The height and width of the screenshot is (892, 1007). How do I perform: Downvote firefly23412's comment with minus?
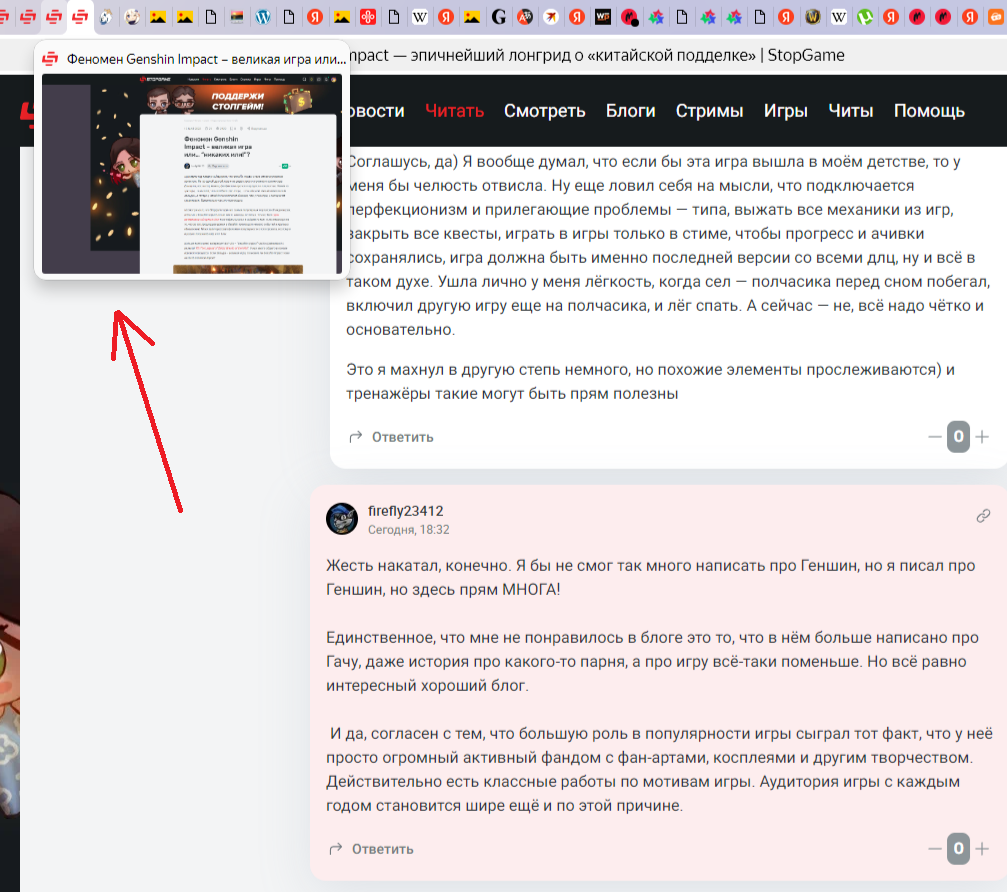pyautogui.click(x=934, y=849)
